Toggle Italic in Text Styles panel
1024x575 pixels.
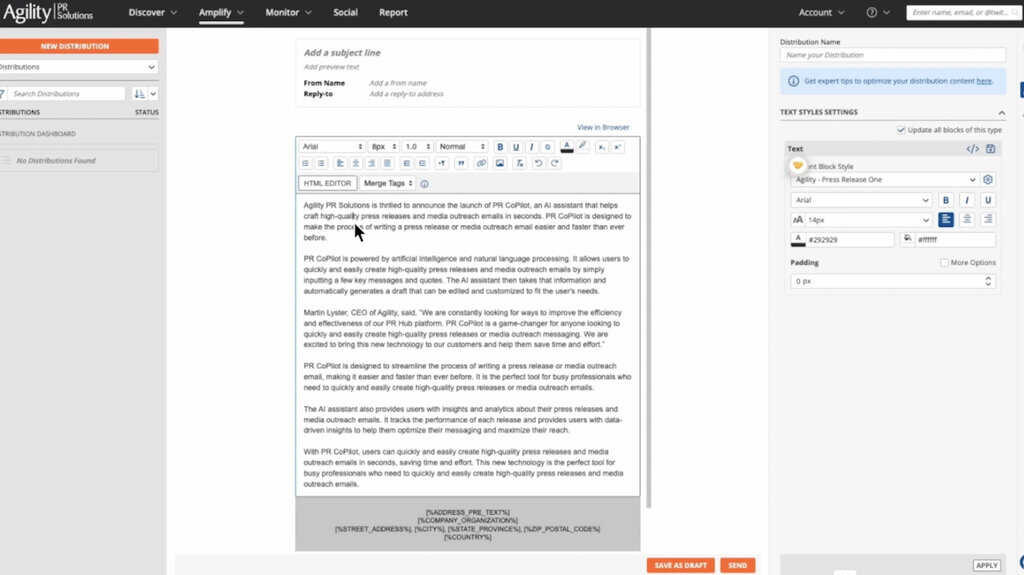(x=967, y=200)
